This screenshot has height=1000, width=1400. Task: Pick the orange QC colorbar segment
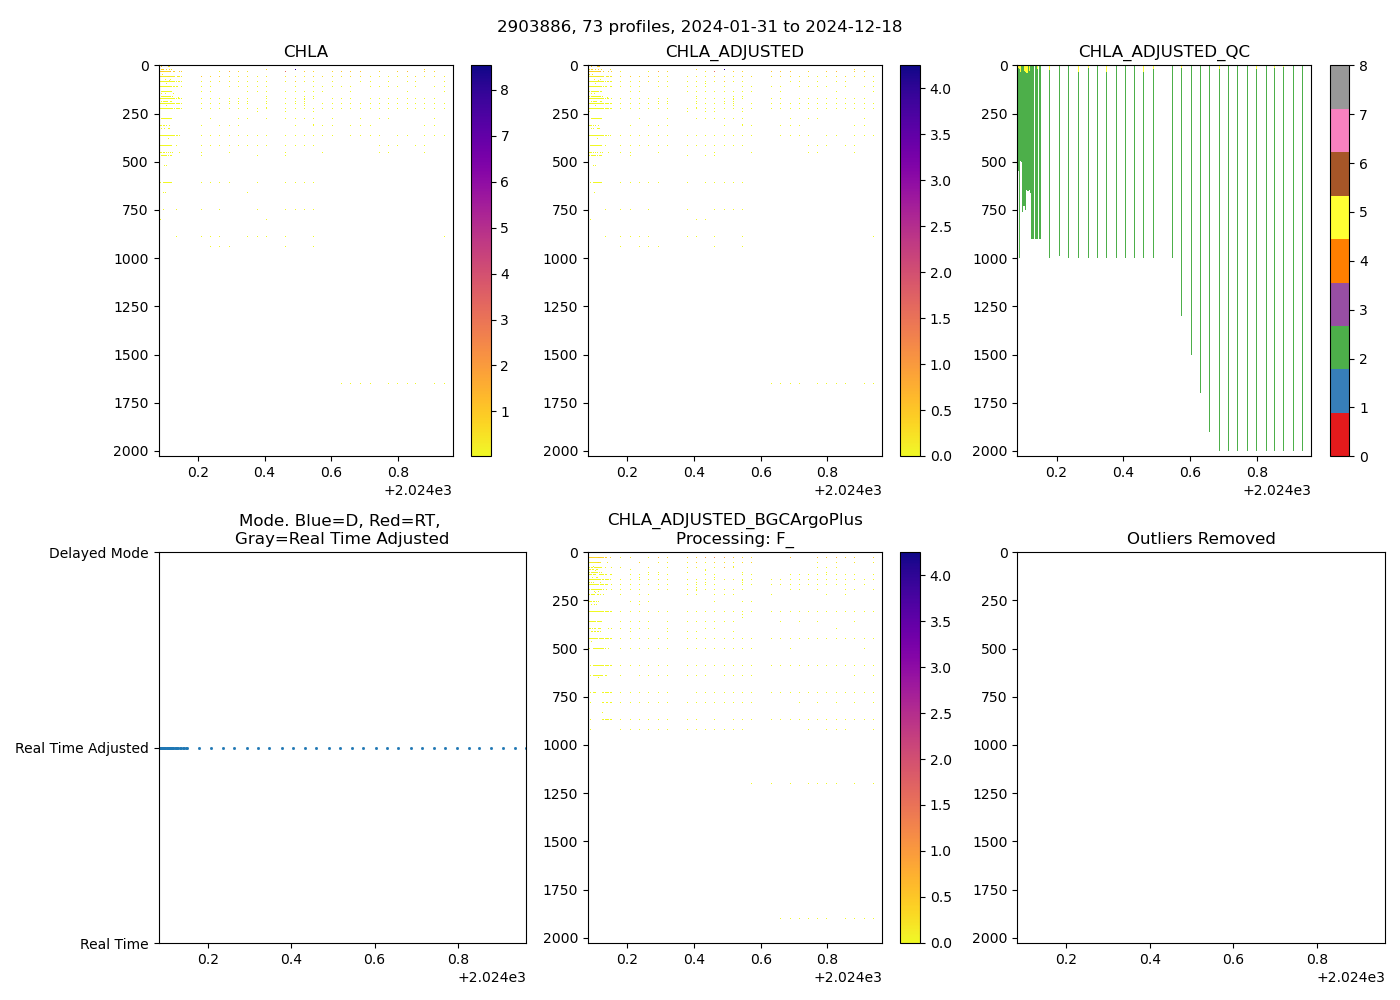click(1340, 261)
